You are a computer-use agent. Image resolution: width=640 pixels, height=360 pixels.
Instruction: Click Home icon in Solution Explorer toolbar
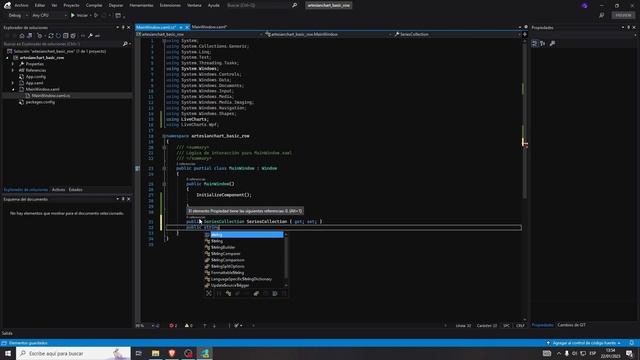pyautogui.click(x=22, y=36)
